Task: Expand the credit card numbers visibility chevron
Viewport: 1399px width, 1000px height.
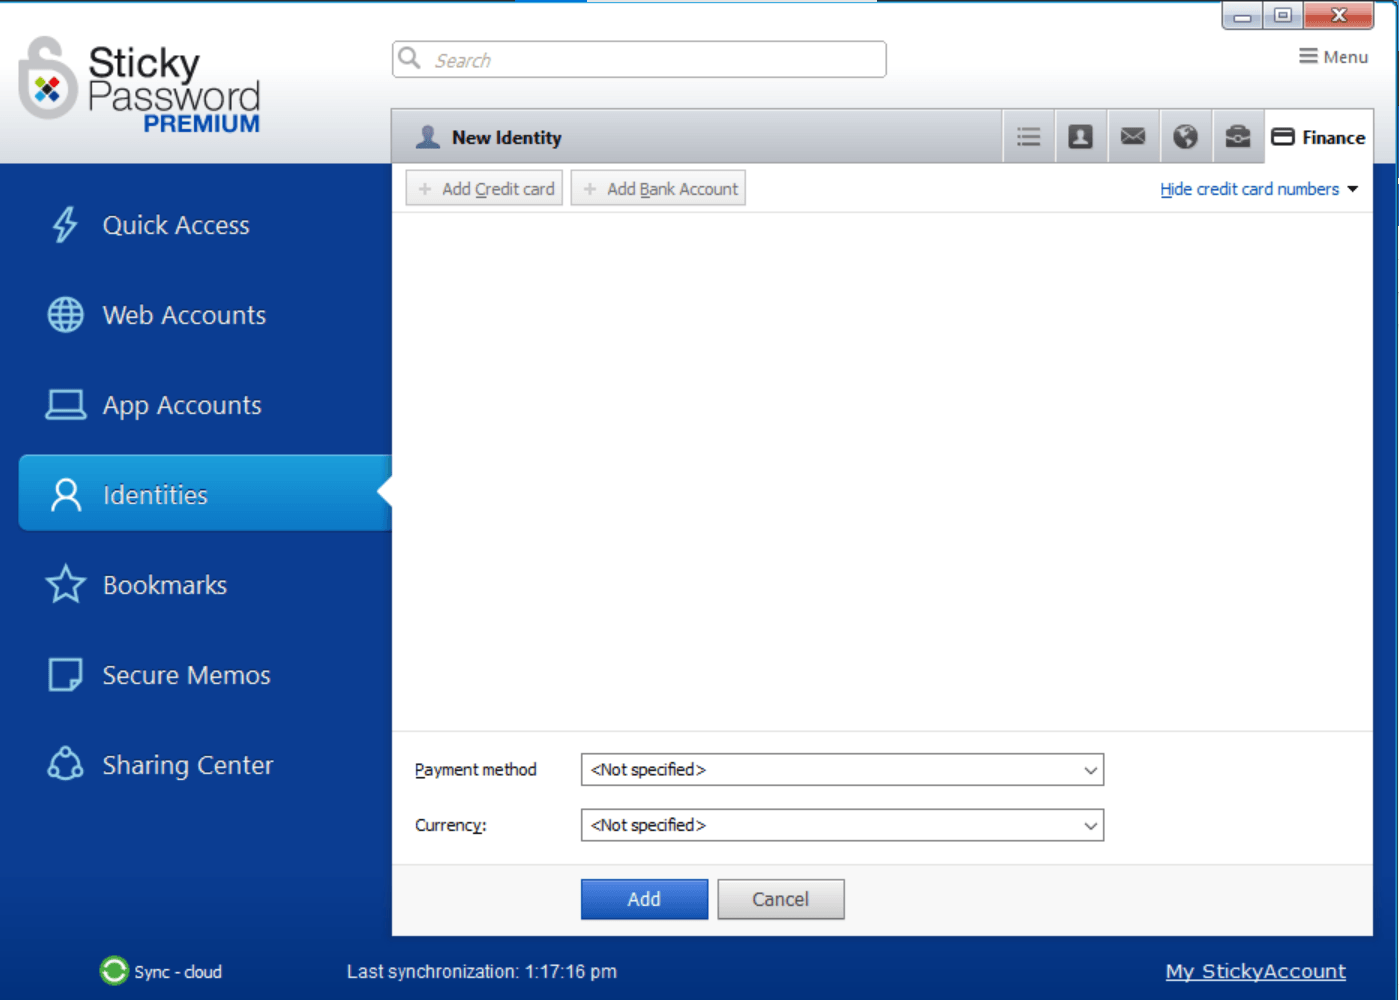Action: [1354, 188]
